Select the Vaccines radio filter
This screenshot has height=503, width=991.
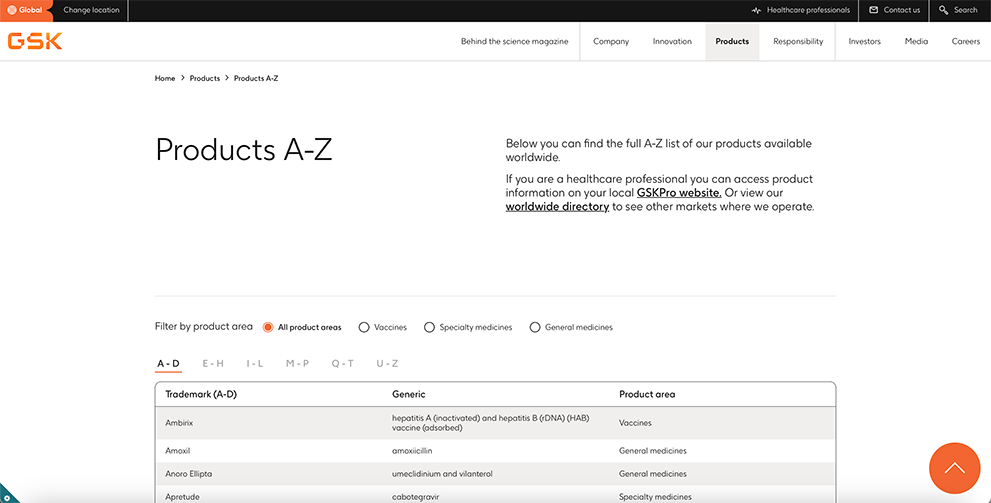pos(363,327)
